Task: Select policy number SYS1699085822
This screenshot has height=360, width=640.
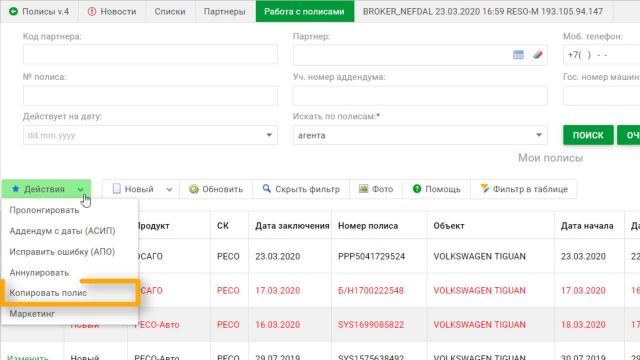Action: coord(371,324)
